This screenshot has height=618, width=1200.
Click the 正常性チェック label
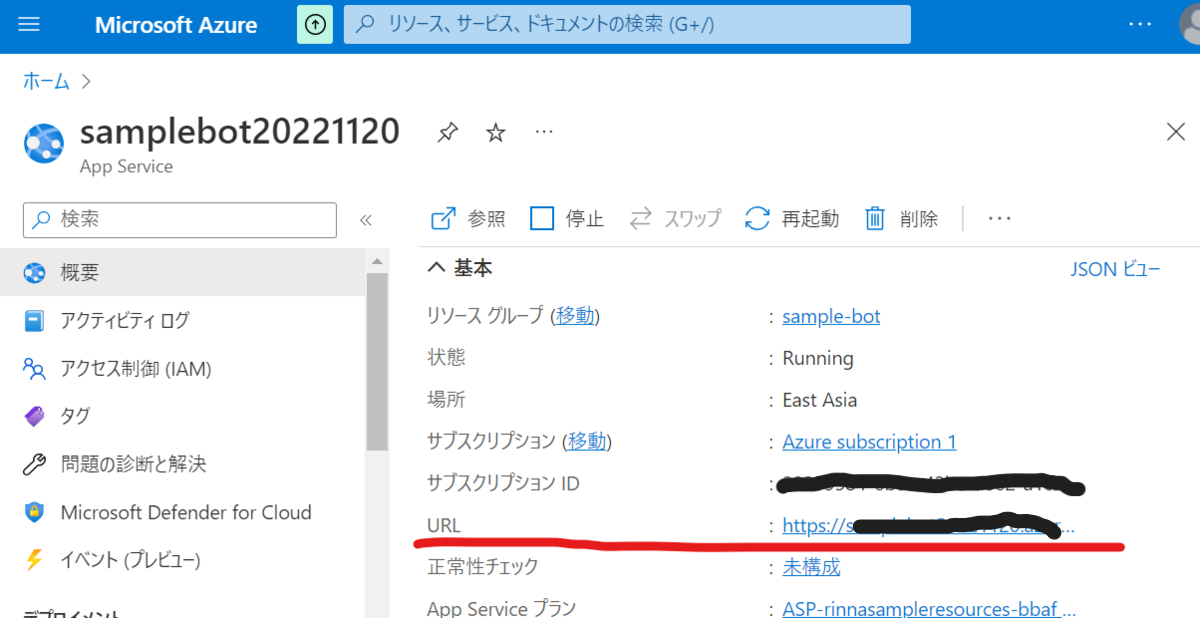tap(483, 567)
